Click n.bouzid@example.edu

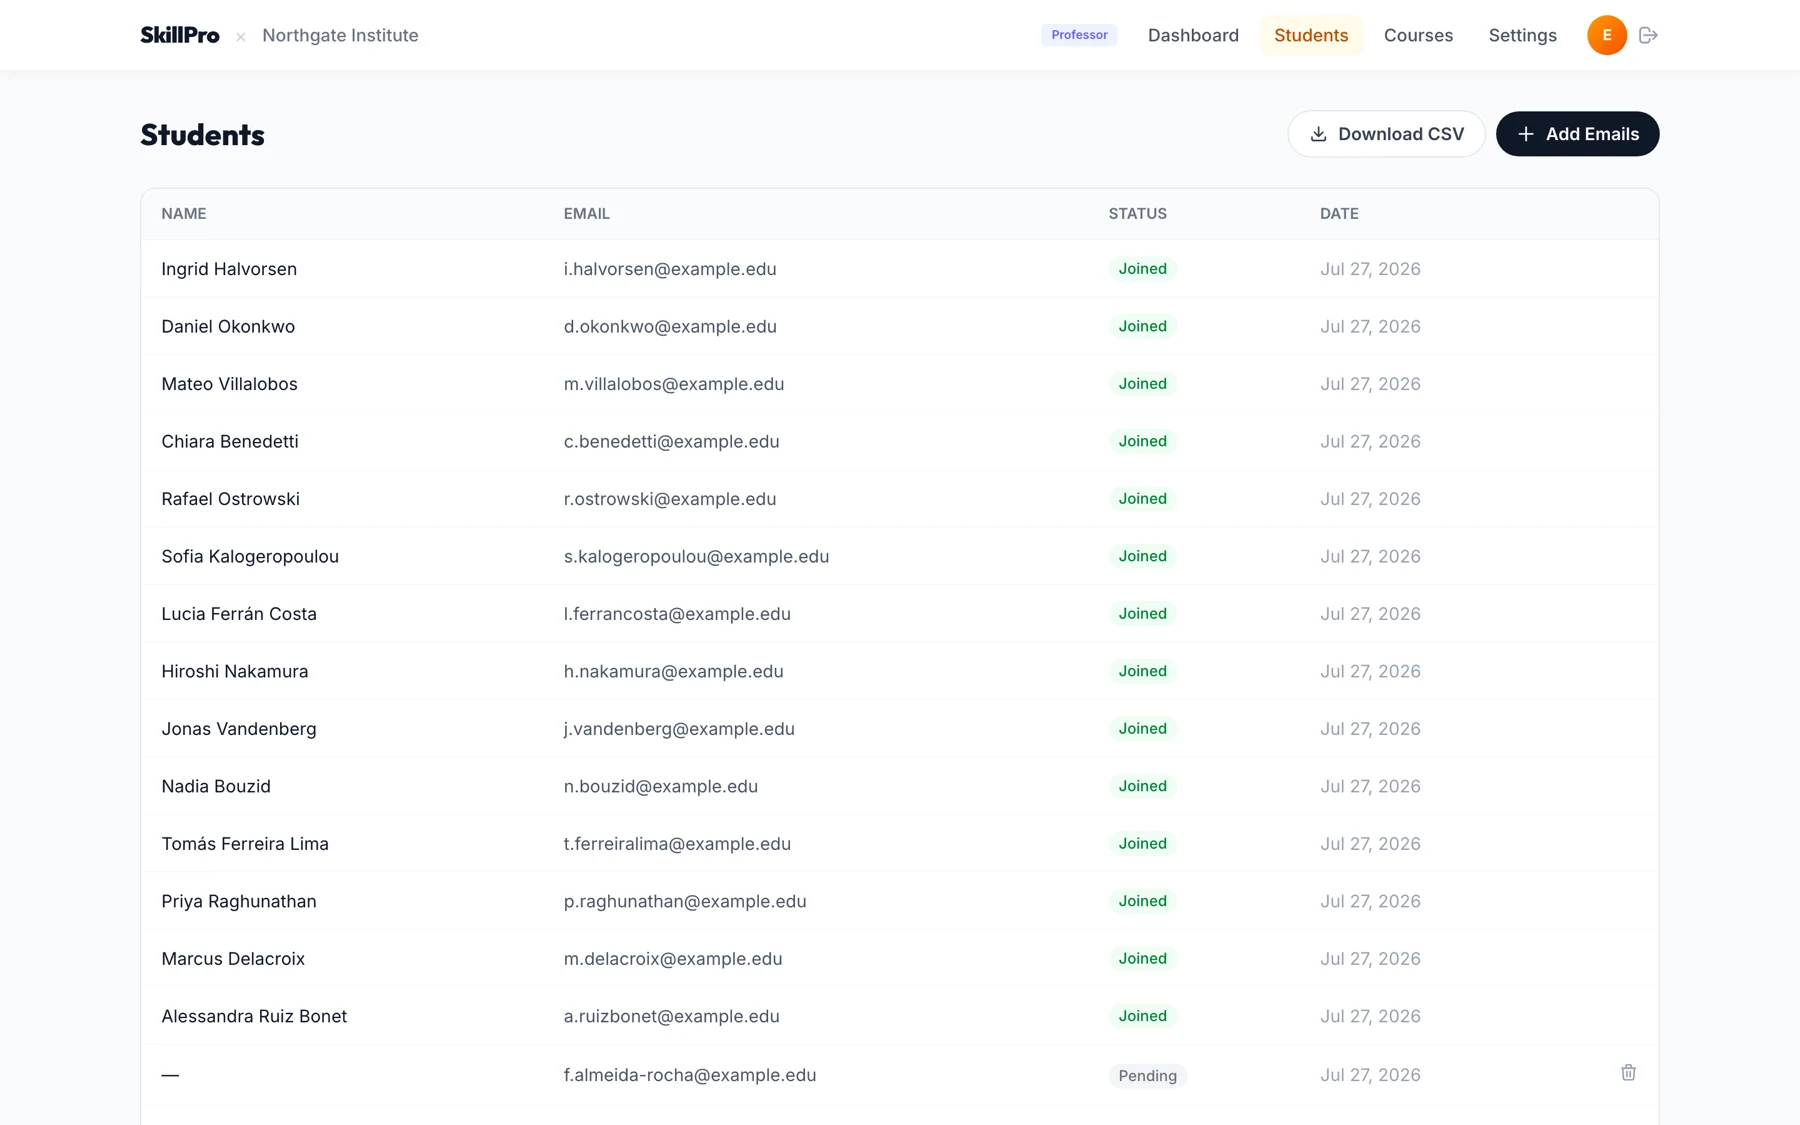[x=661, y=786]
